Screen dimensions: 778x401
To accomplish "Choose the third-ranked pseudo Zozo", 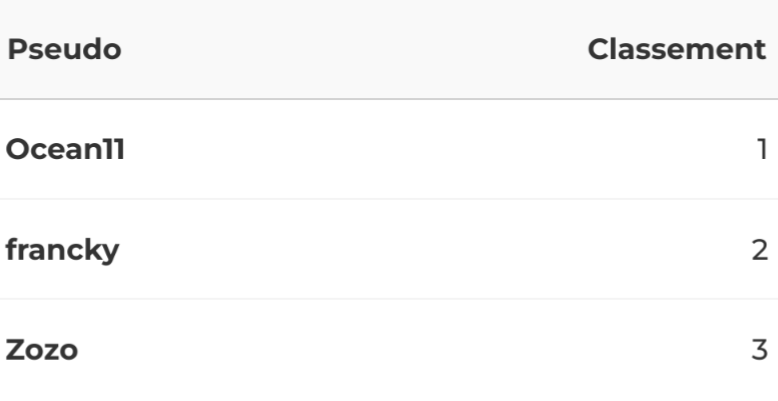I will (x=42, y=351).
